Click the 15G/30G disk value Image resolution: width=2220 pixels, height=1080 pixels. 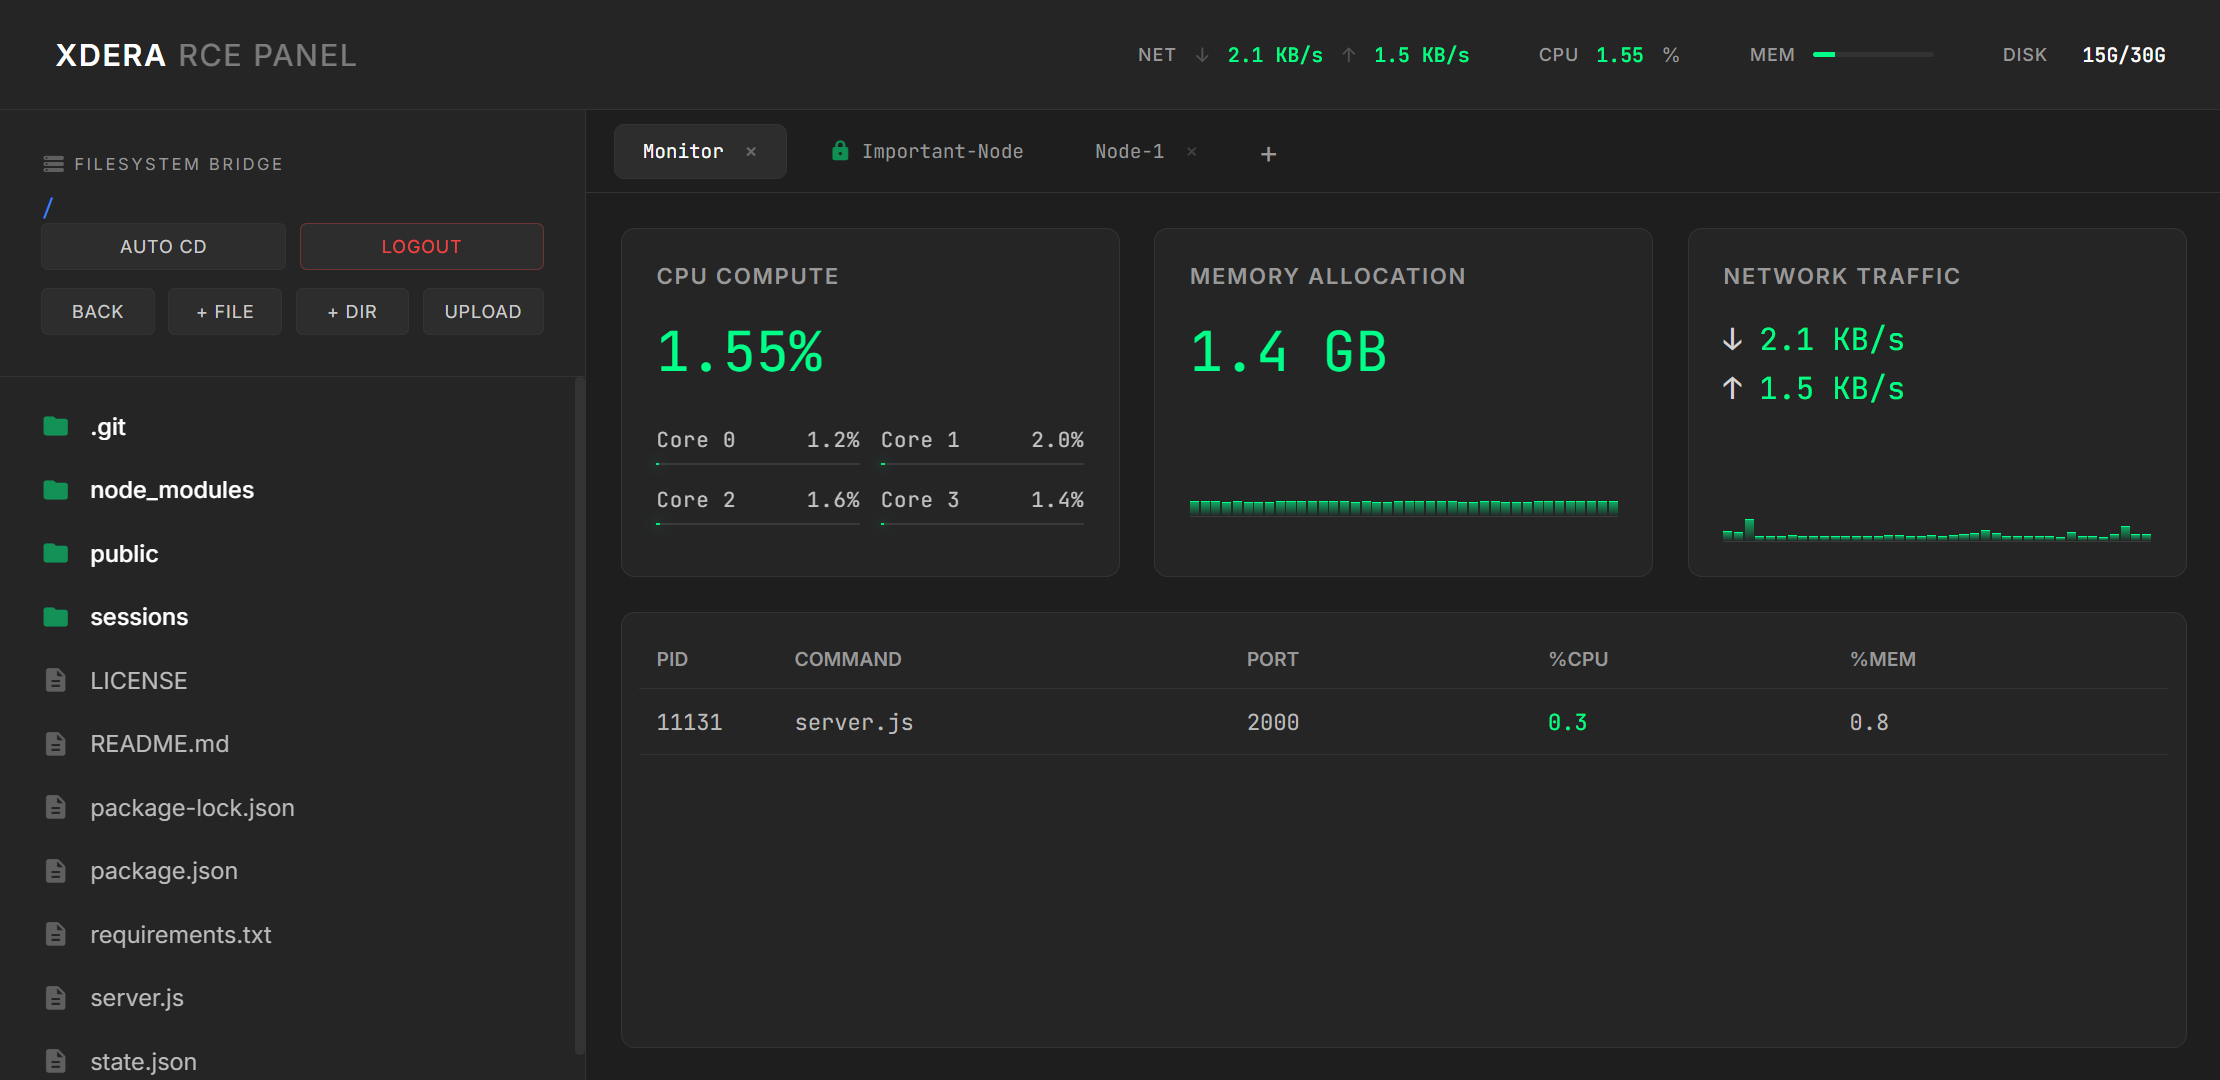point(2124,55)
